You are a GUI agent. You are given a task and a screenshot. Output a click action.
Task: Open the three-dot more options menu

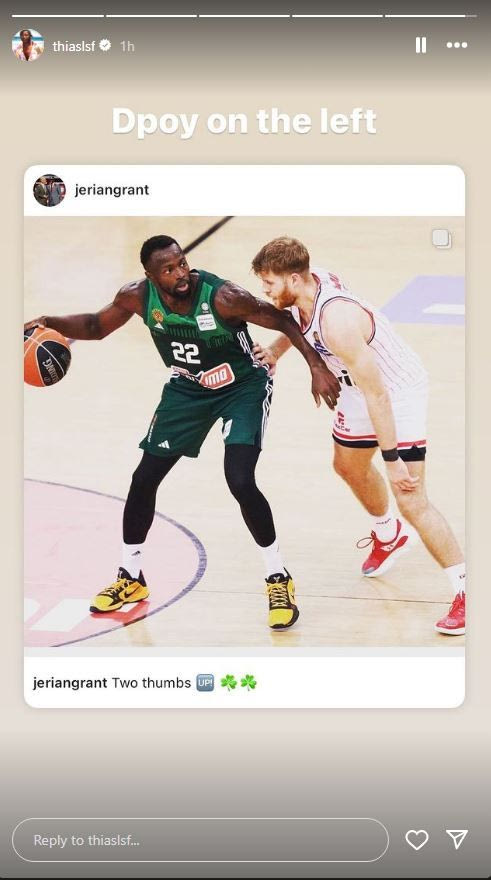(x=457, y=45)
